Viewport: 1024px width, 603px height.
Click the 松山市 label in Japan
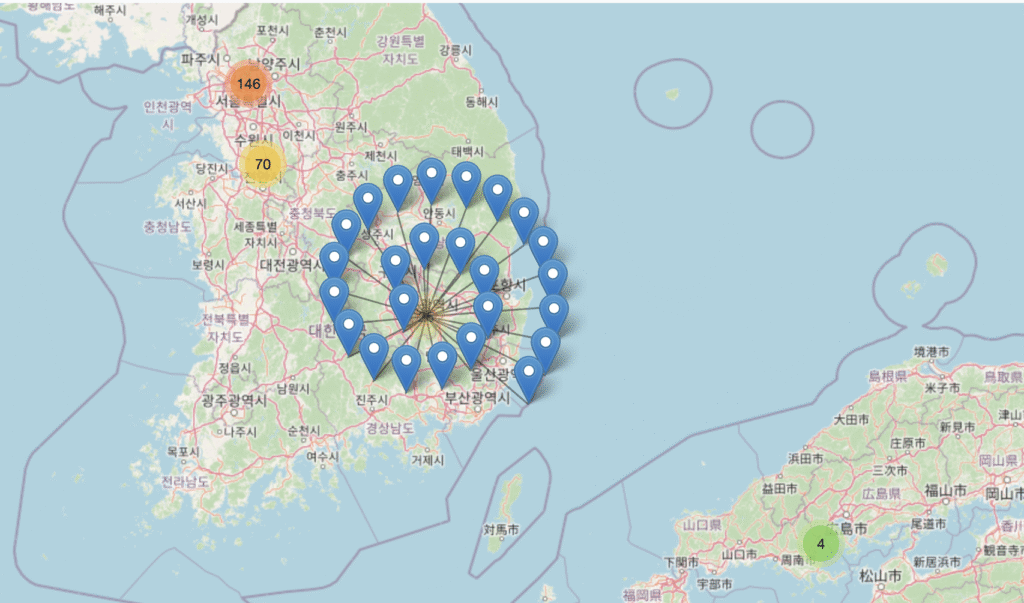[879, 576]
